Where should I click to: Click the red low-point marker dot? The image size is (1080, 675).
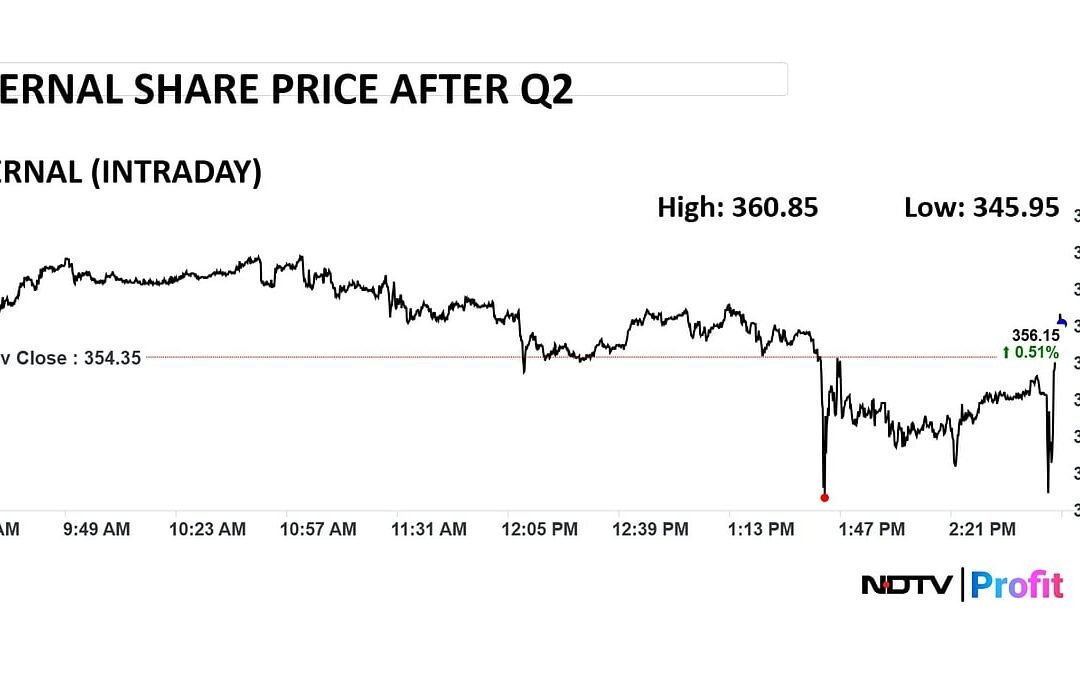click(824, 497)
